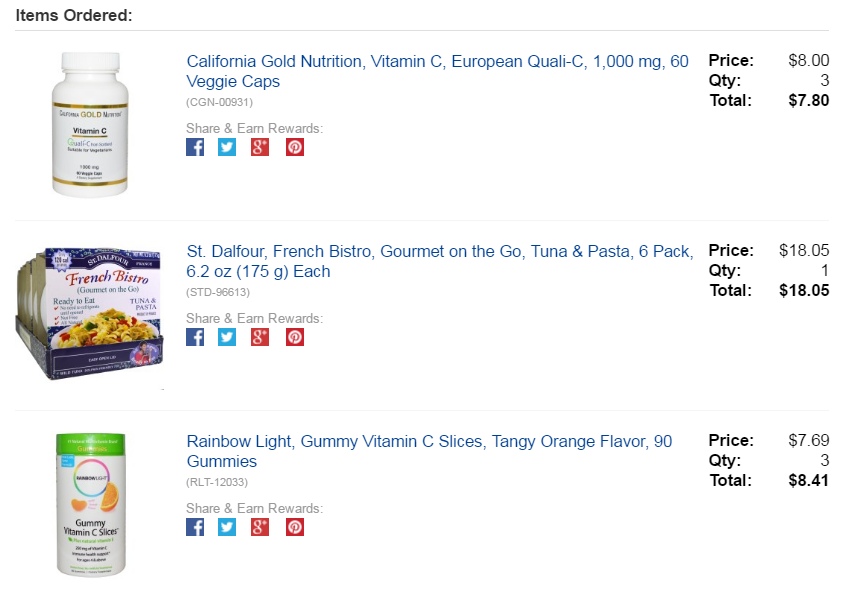The width and height of the screenshot is (861, 595).
Task: Share St. Dalfour Tuna & Pasta on Facebook
Action: (195, 337)
